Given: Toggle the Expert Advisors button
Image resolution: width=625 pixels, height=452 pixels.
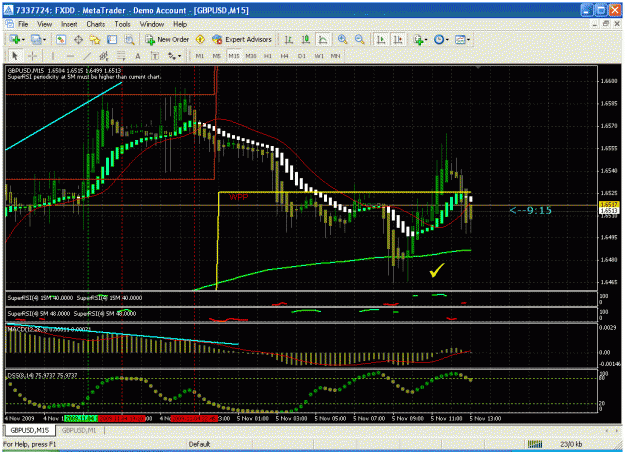Looking at the screenshot, I should click(x=242, y=39).
